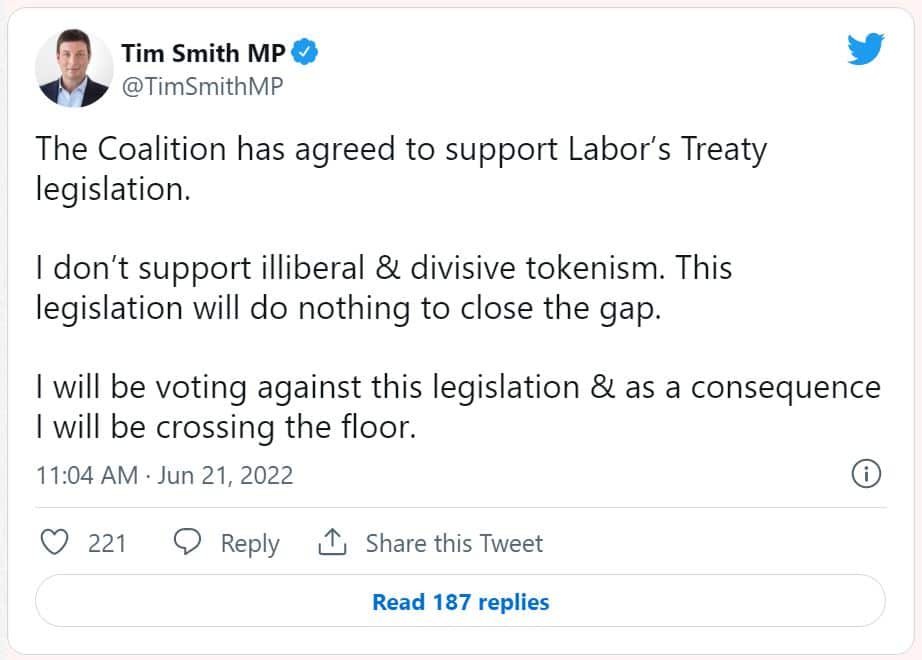The image size is (922, 660).
Task: Click Tim Smith's profile picture
Action: tap(72, 70)
